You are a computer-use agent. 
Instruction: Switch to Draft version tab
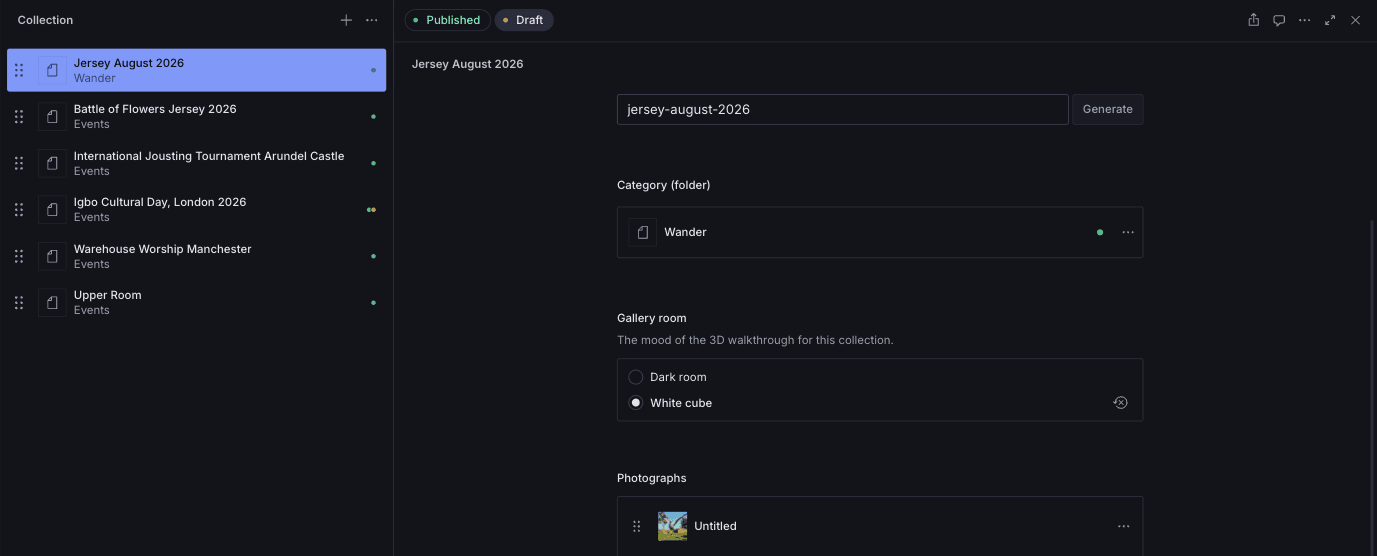pyautogui.click(x=524, y=20)
